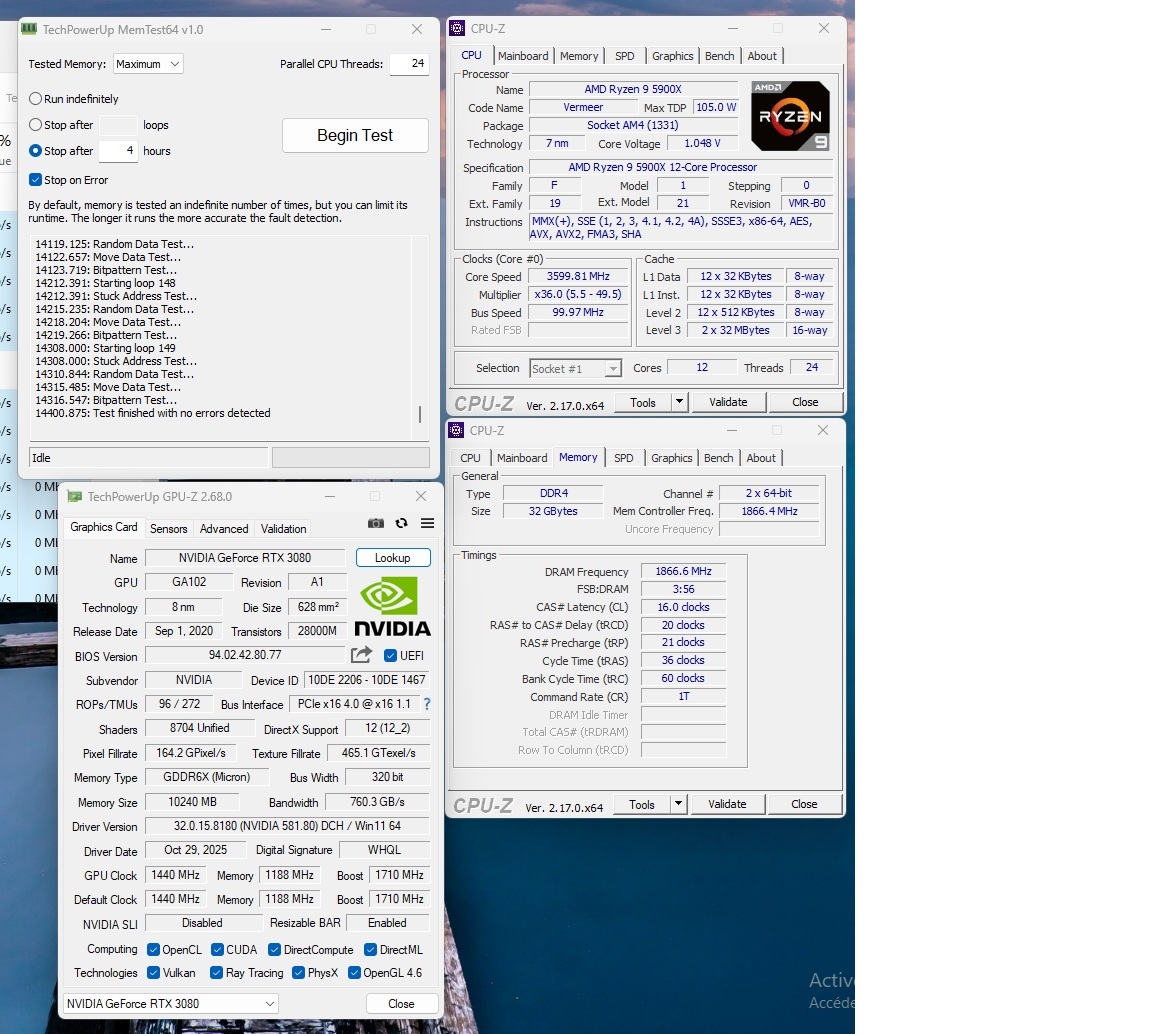1152x1034 pixels.
Task: Toggle the UEFI checkbox in GPU-Z
Action: (x=391, y=655)
